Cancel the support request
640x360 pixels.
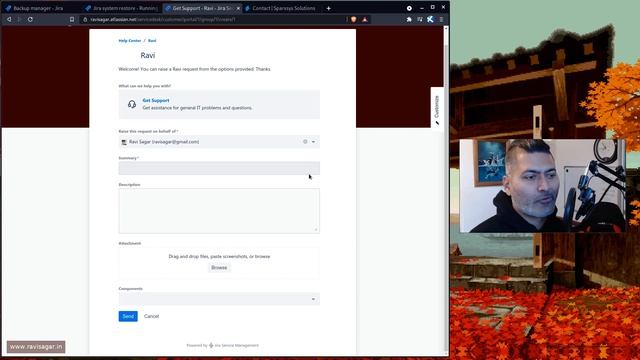[x=151, y=316]
